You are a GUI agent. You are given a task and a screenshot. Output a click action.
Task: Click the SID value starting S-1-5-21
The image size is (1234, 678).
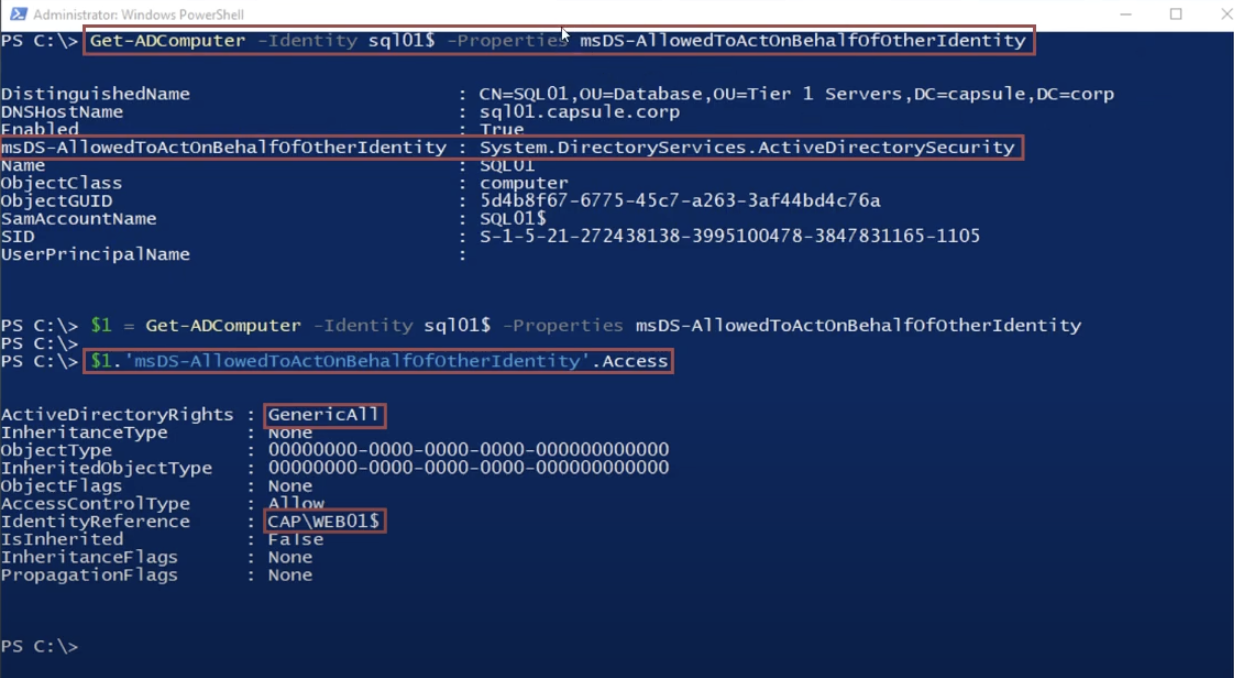click(729, 237)
